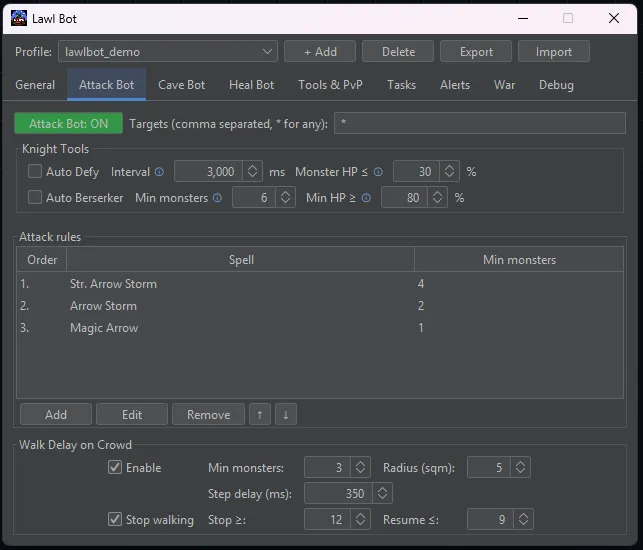
Task: Switch to the Alerts tab
Action: [455, 85]
